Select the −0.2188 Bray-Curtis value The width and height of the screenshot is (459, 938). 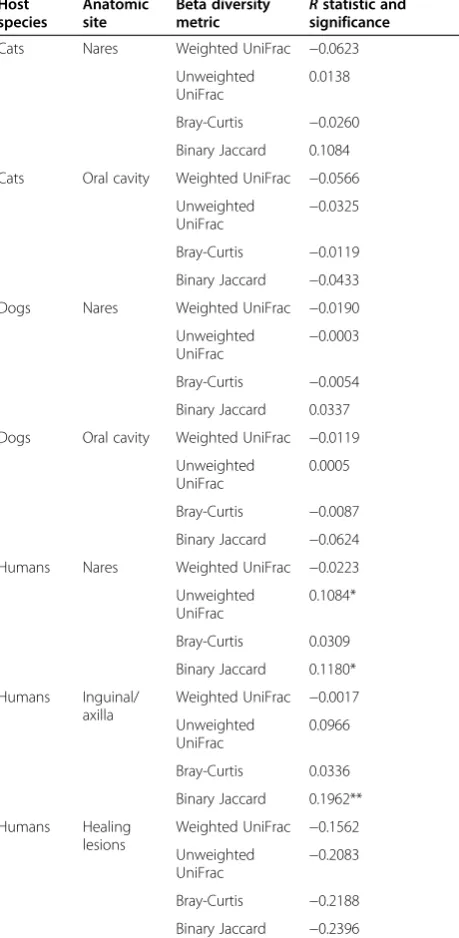click(x=334, y=901)
